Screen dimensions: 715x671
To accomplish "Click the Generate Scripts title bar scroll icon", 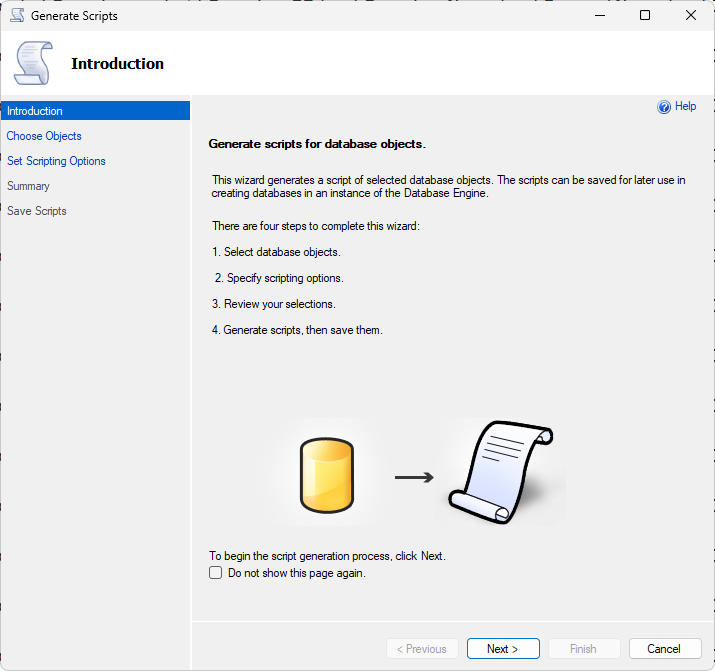I will 17,15.
